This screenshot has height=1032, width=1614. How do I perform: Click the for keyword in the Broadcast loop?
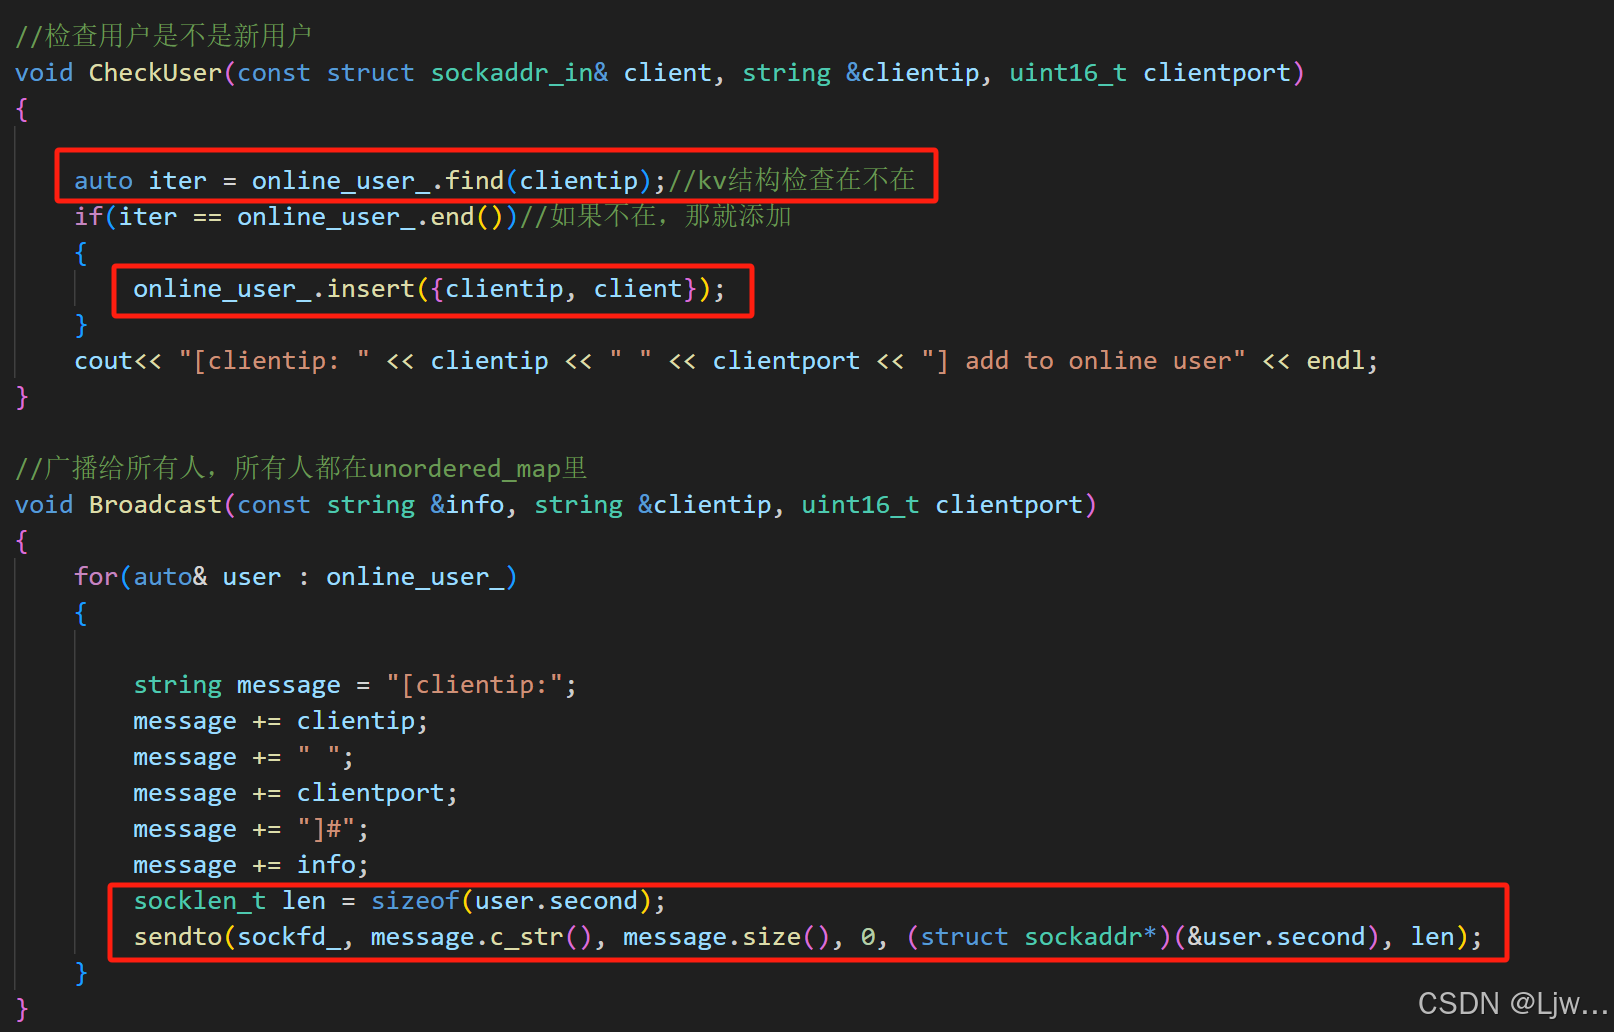tap(95, 577)
